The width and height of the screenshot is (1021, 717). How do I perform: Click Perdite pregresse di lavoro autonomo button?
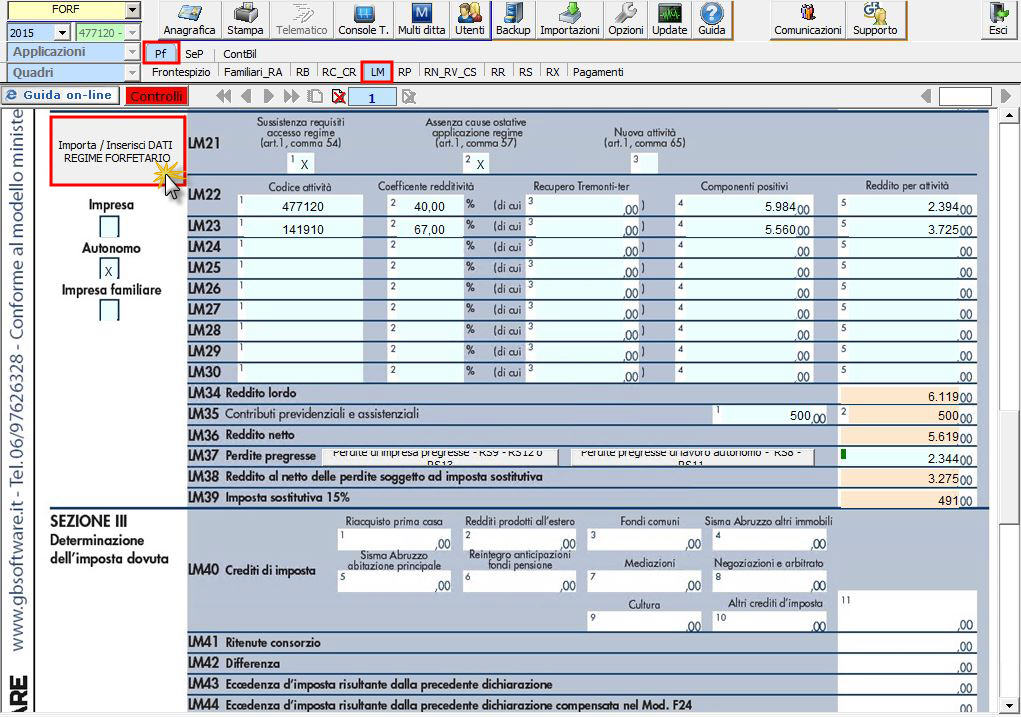692,457
